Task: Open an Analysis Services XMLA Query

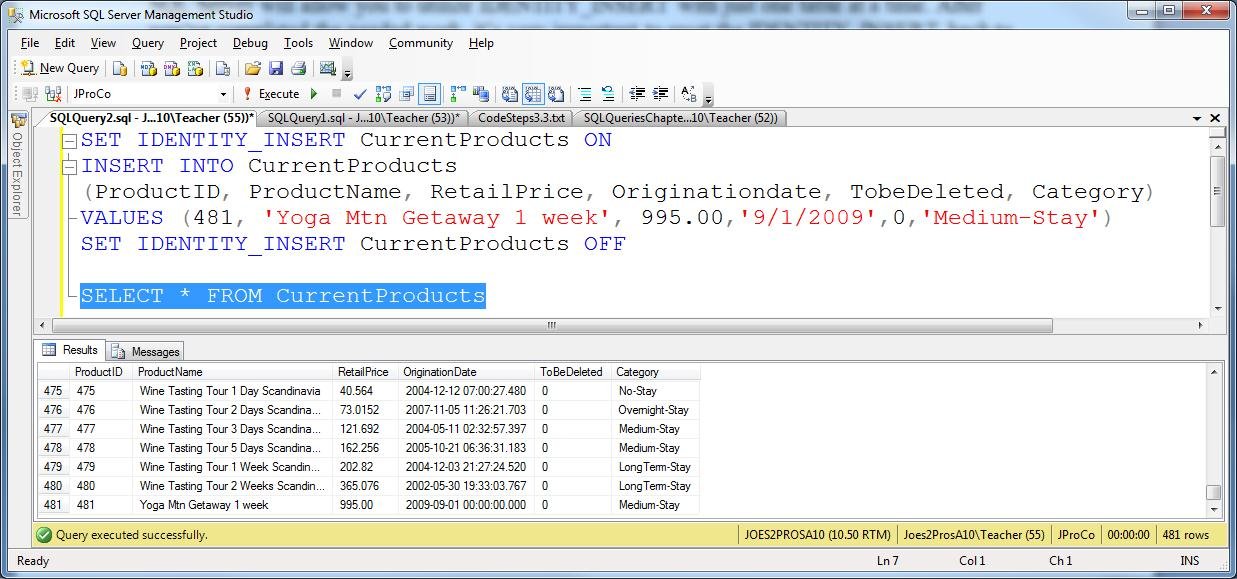Action: click(195, 68)
